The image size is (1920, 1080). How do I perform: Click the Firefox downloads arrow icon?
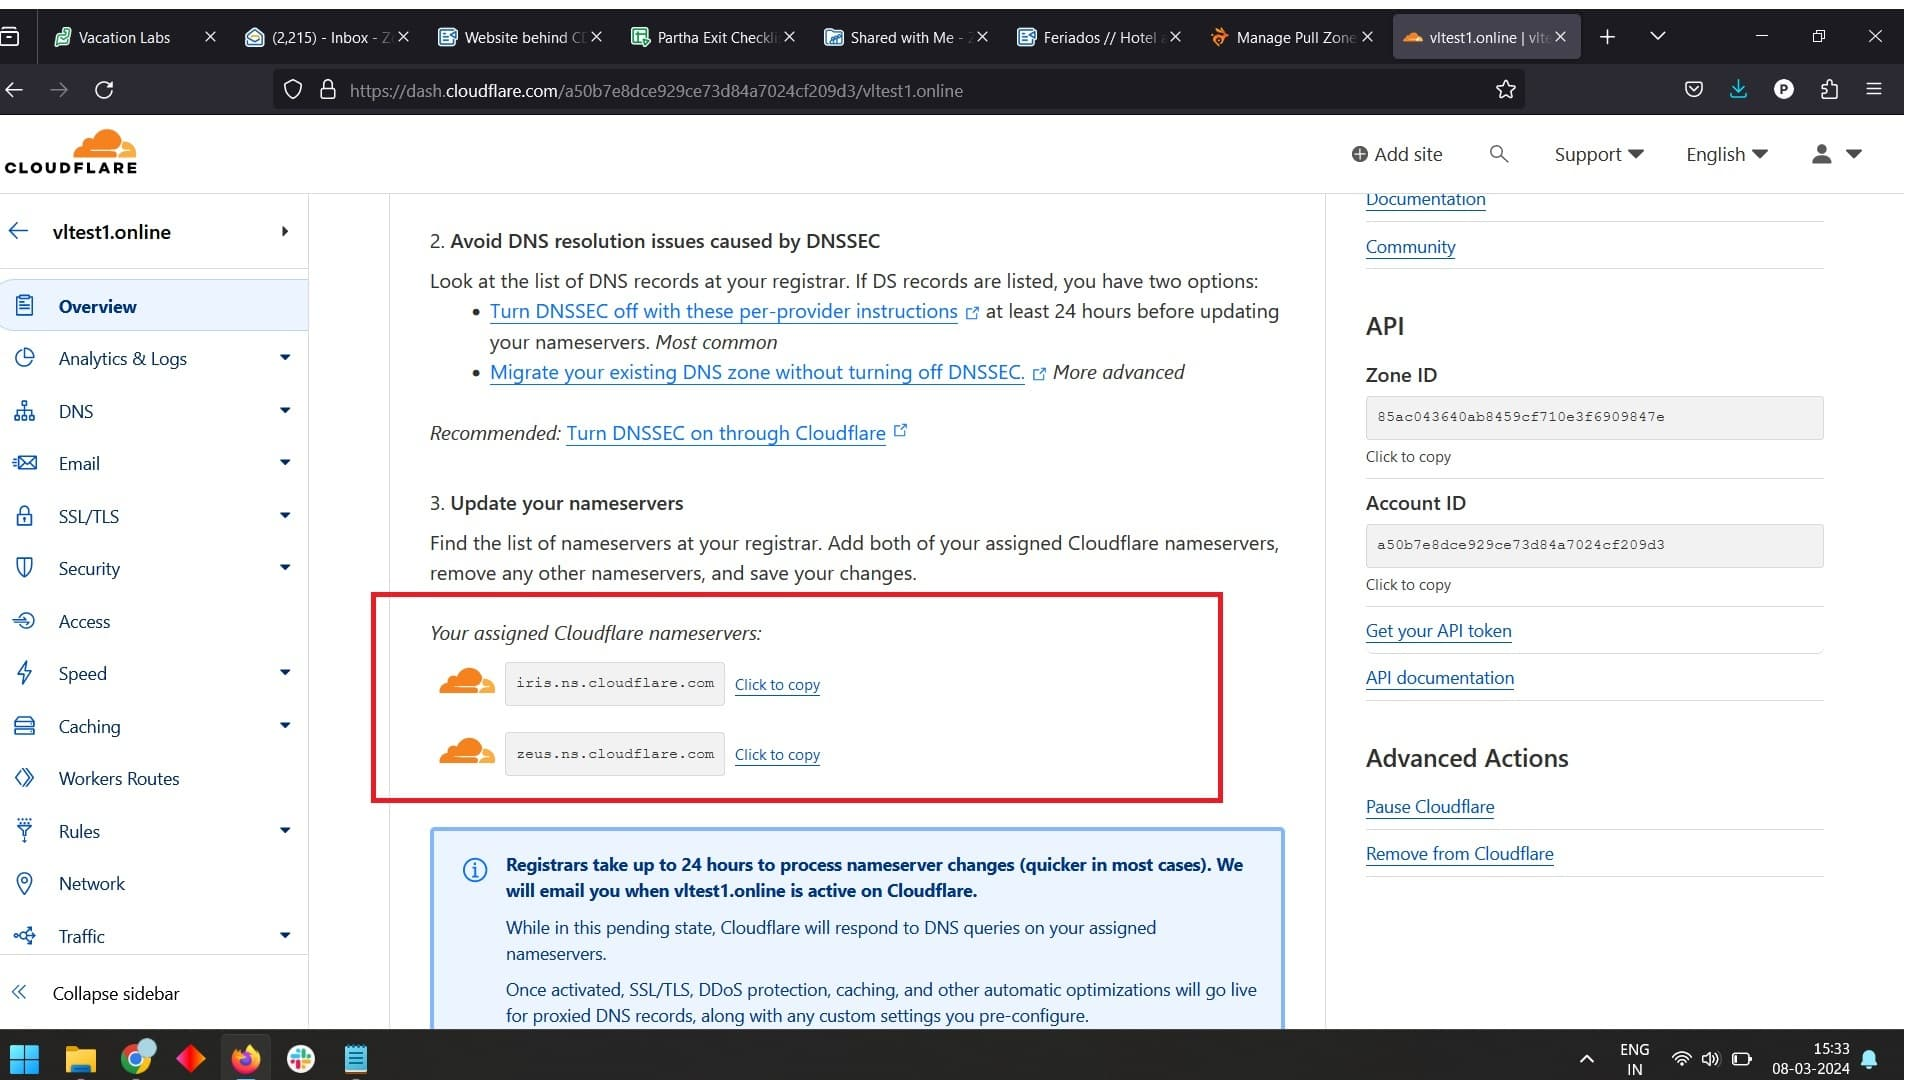pos(1738,89)
